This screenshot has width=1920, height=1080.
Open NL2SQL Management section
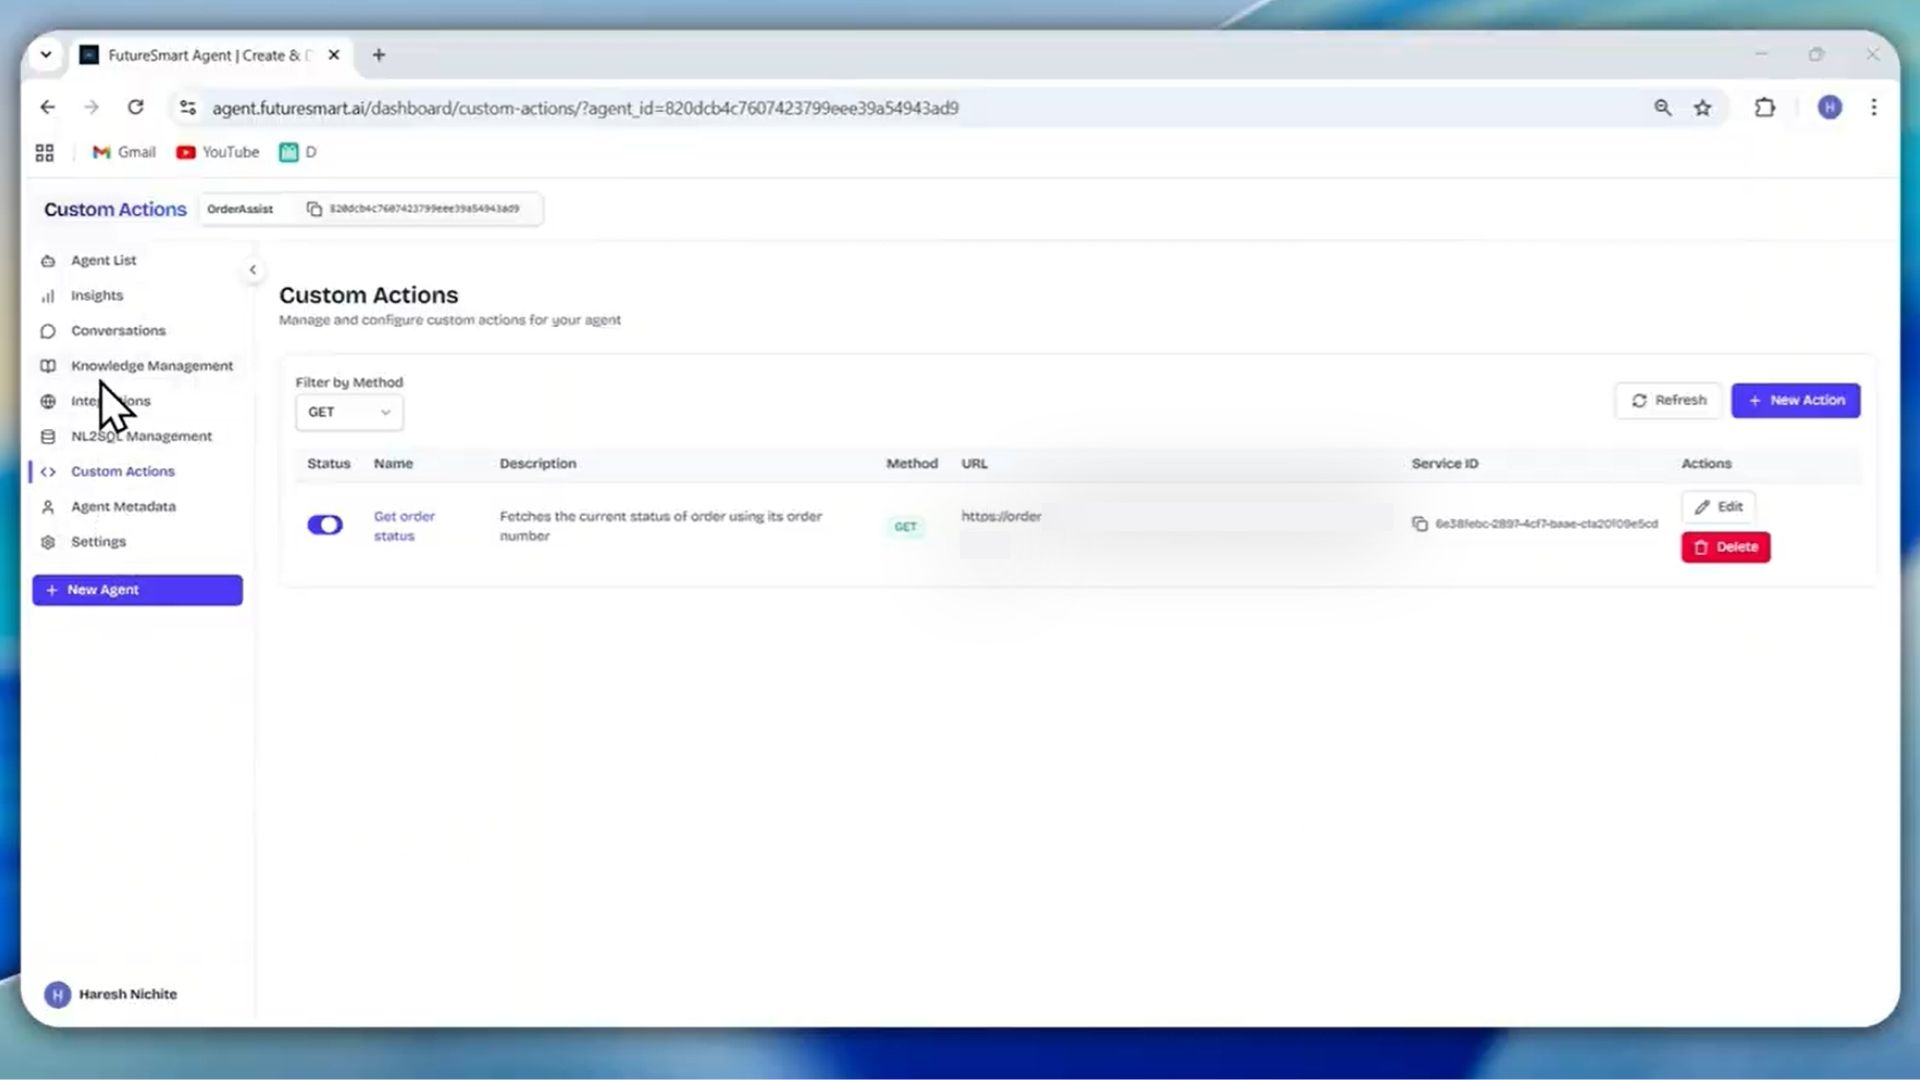point(141,436)
